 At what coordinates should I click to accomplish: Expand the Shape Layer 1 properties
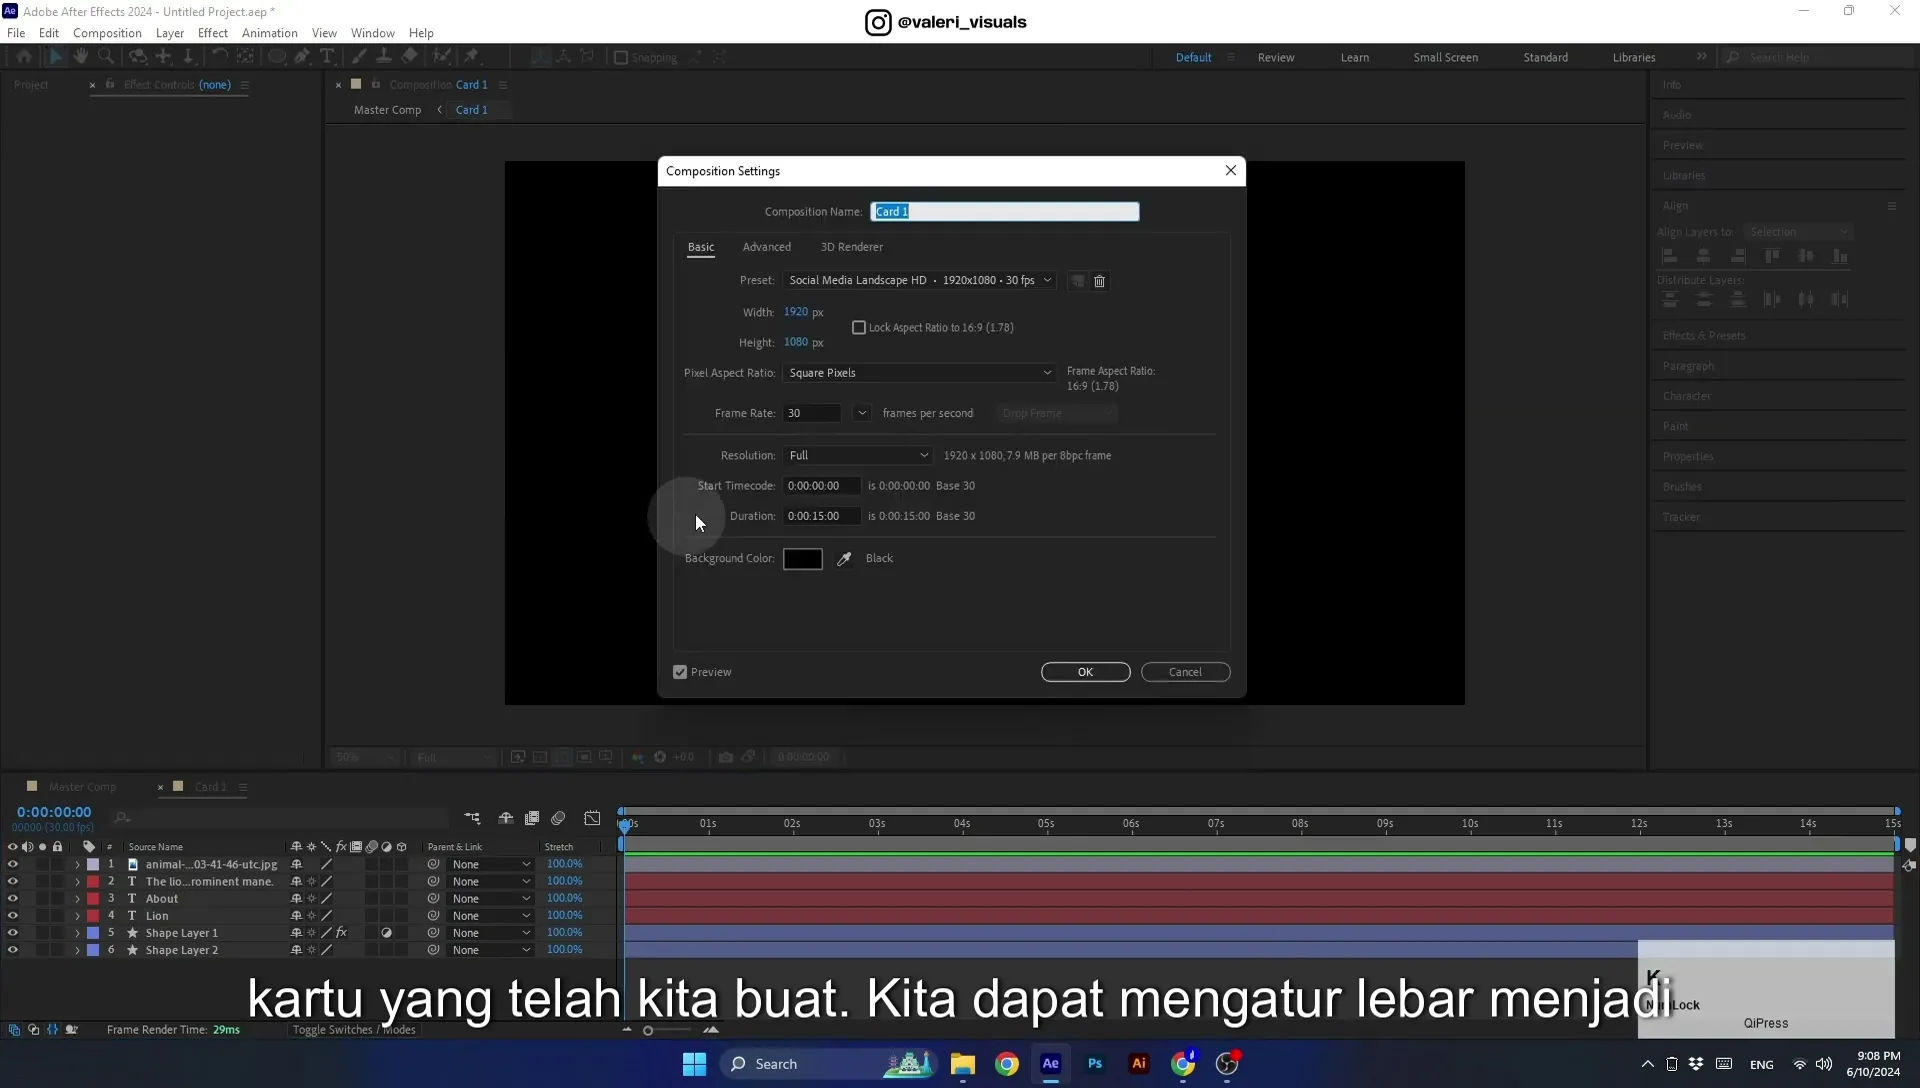pyautogui.click(x=77, y=933)
